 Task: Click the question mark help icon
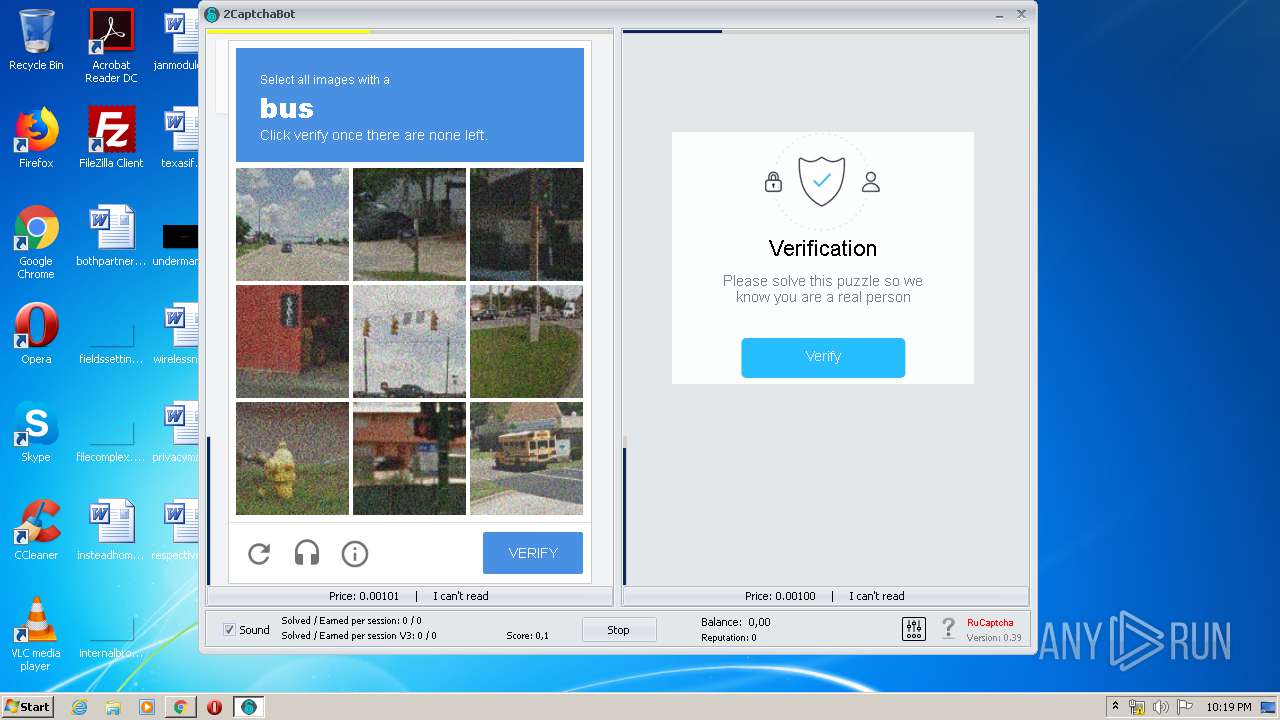pyautogui.click(x=948, y=628)
